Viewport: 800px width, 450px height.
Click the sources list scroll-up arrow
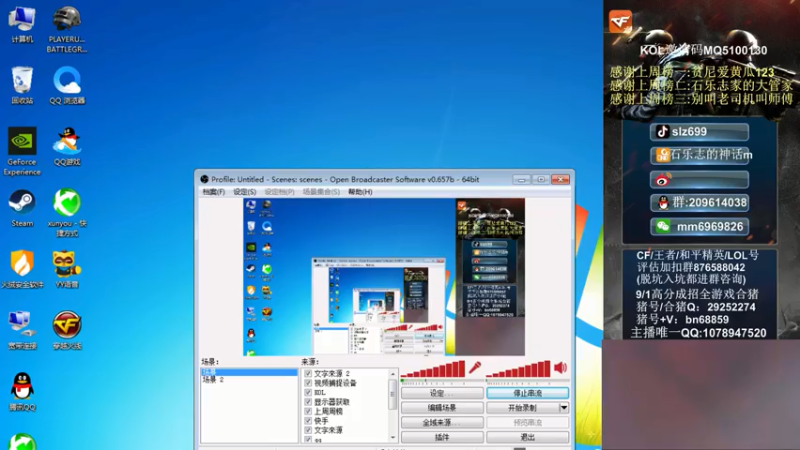click(x=392, y=374)
